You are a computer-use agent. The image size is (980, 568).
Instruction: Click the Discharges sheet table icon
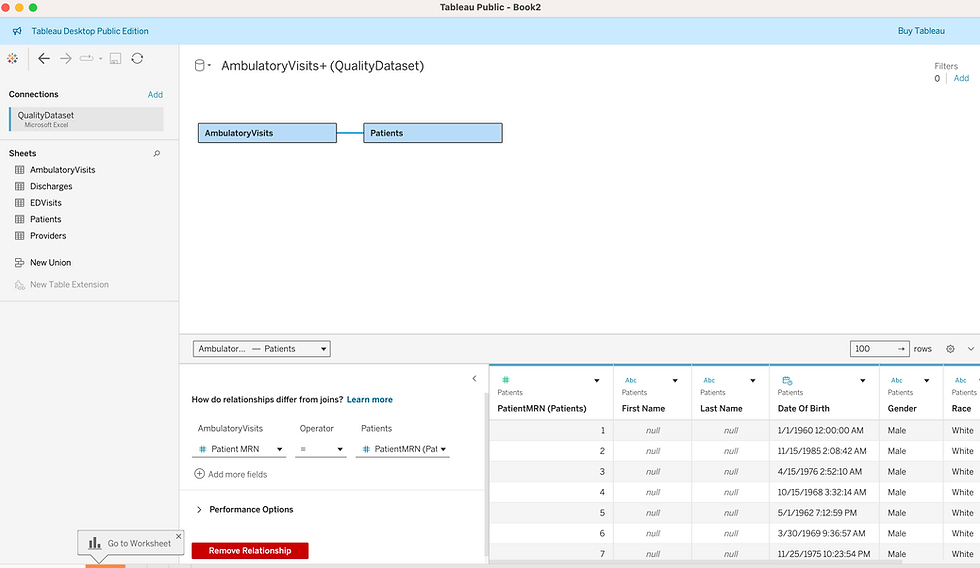point(20,186)
